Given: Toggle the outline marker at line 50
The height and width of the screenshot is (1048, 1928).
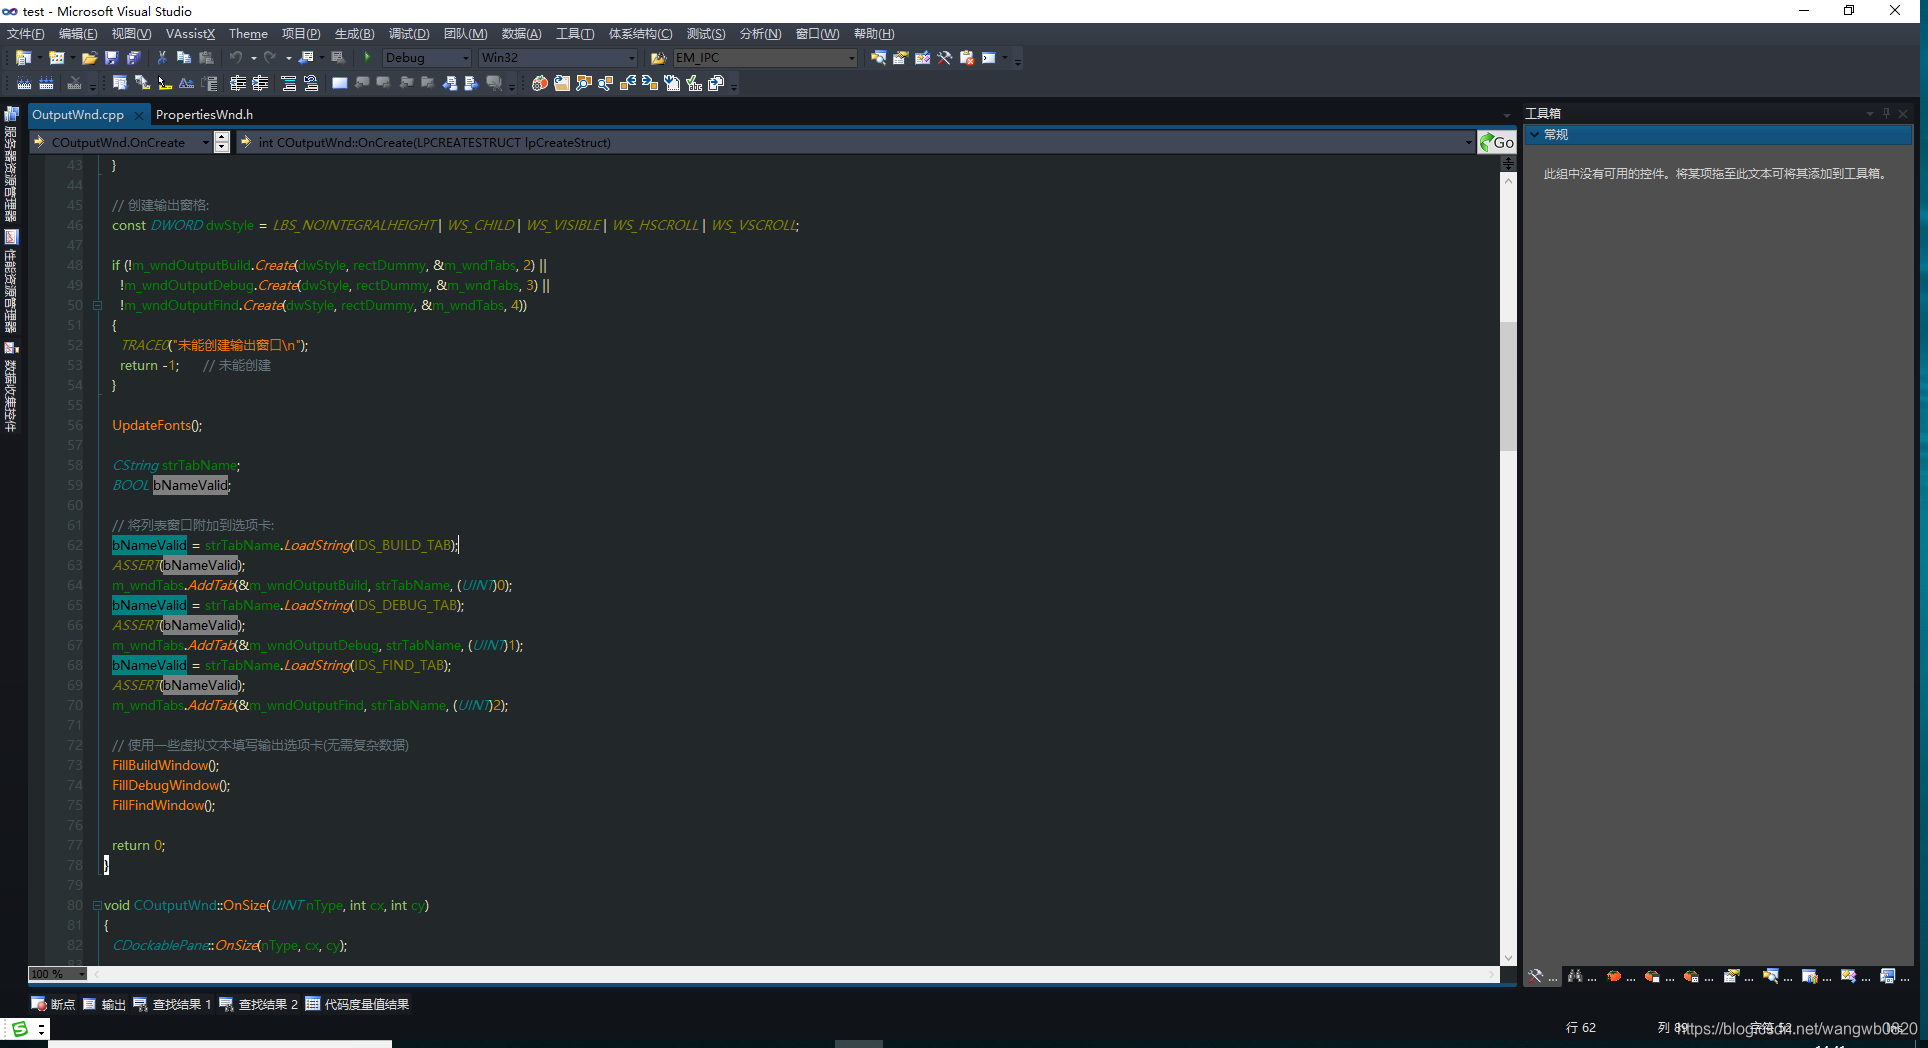Looking at the screenshot, I should coord(97,305).
